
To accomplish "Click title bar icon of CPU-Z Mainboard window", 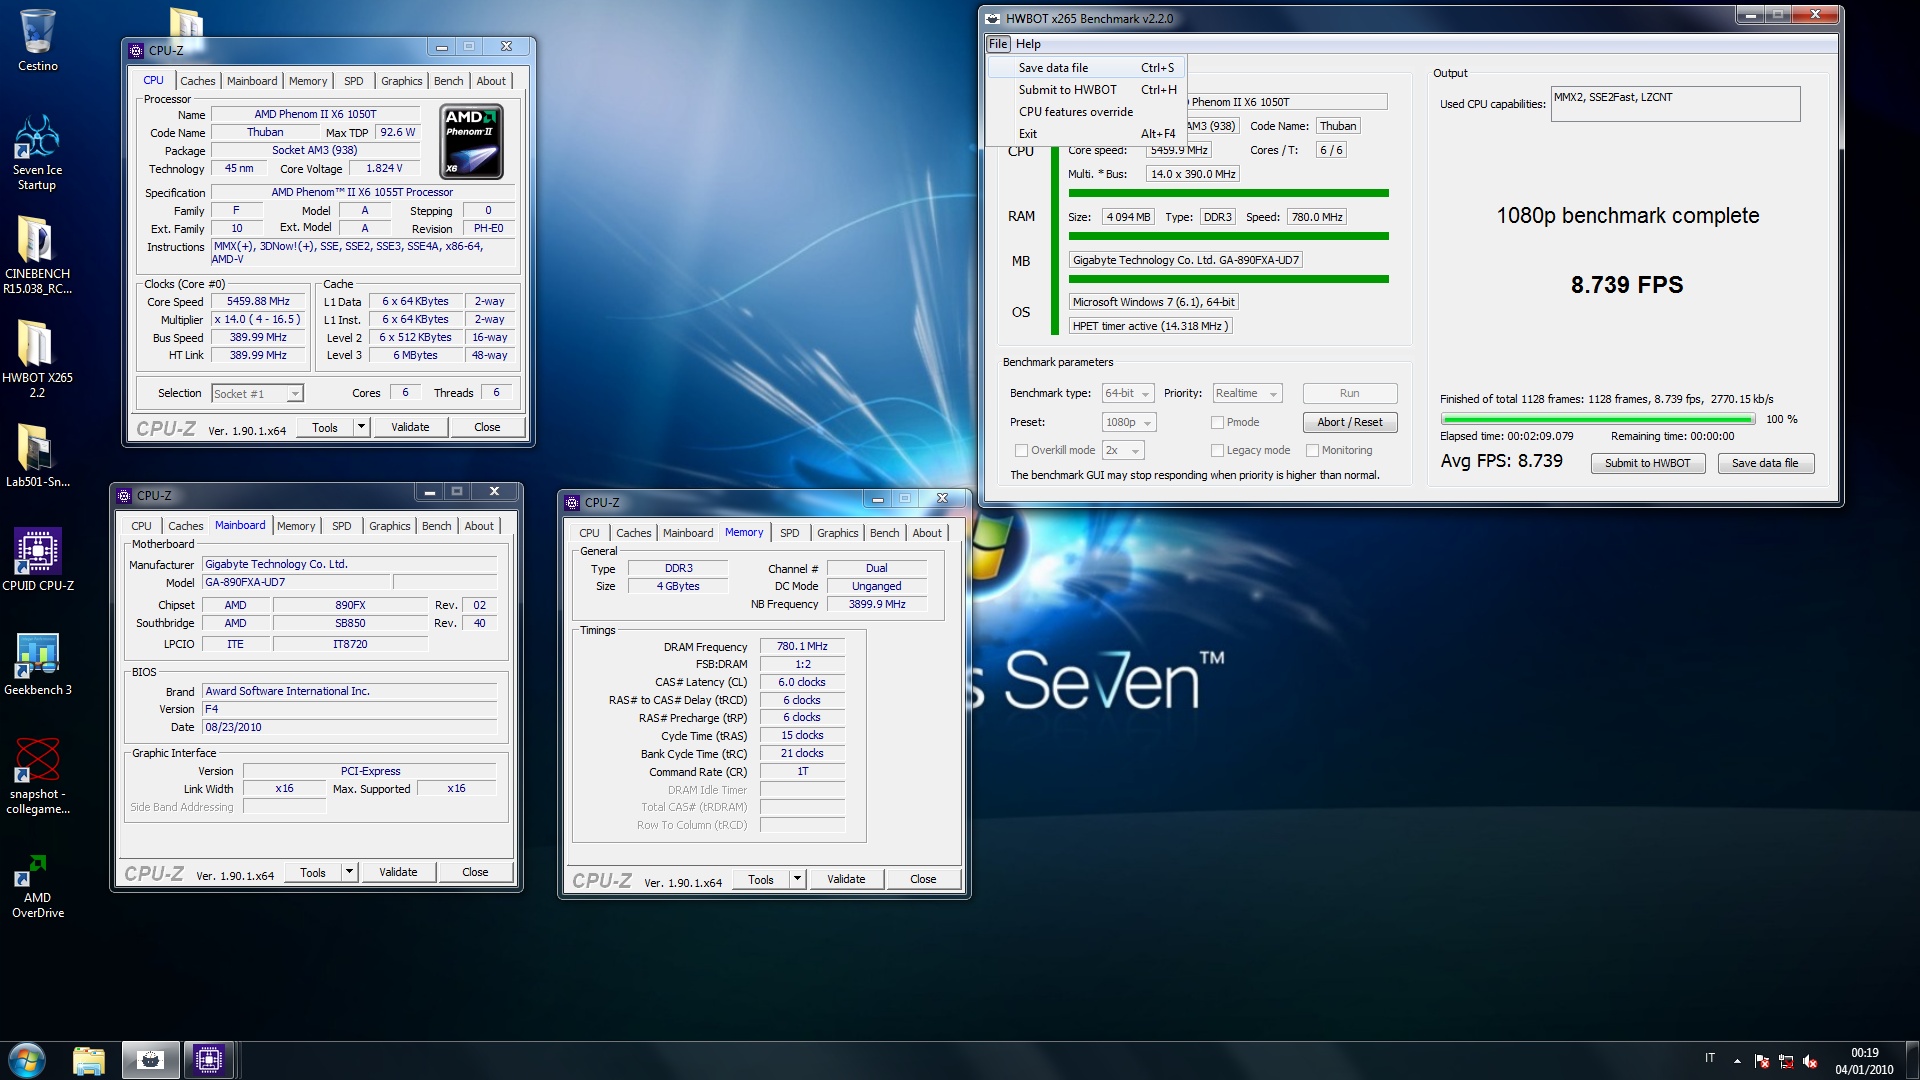I will click(124, 495).
